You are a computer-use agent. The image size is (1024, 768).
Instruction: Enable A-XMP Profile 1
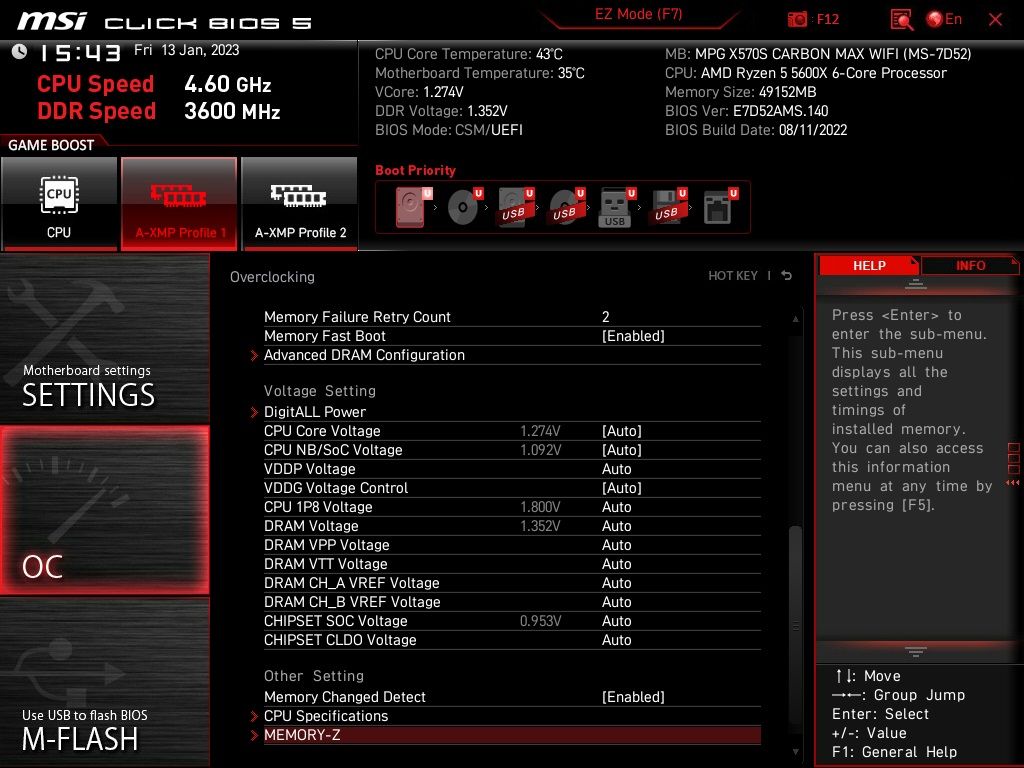(x=179, y=204)
